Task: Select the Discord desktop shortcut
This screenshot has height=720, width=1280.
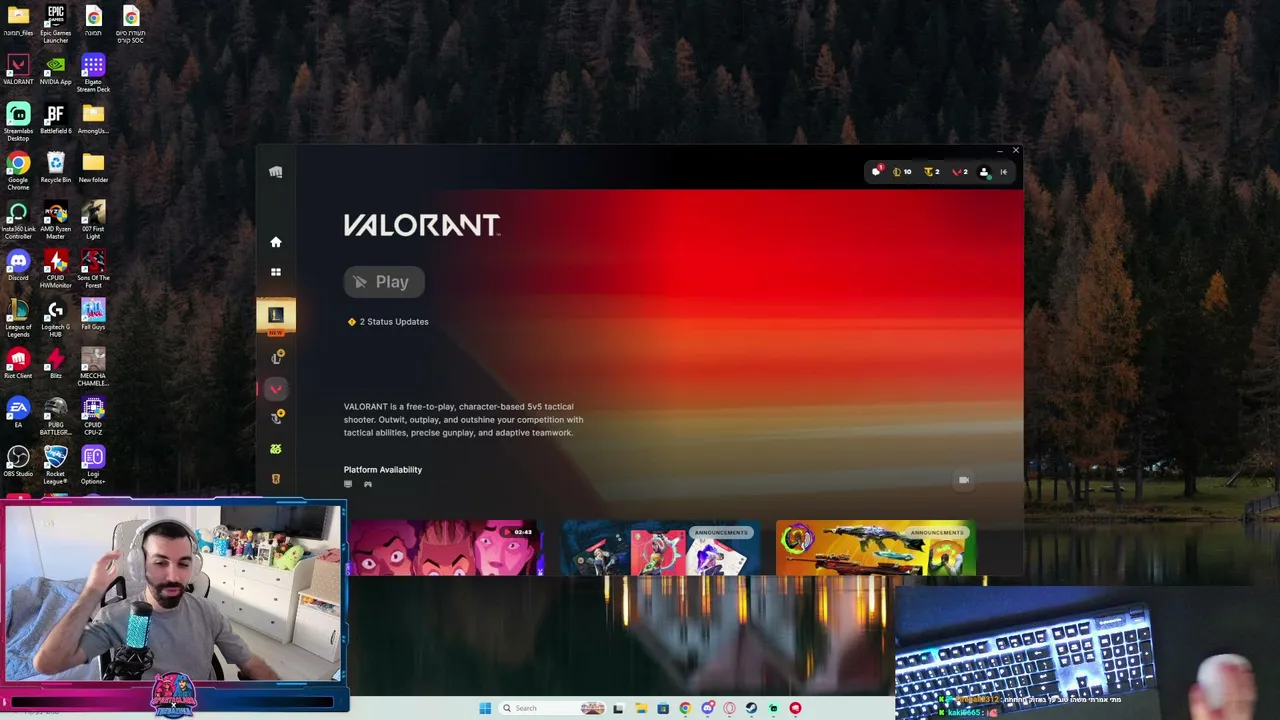Action: point(18,266)
